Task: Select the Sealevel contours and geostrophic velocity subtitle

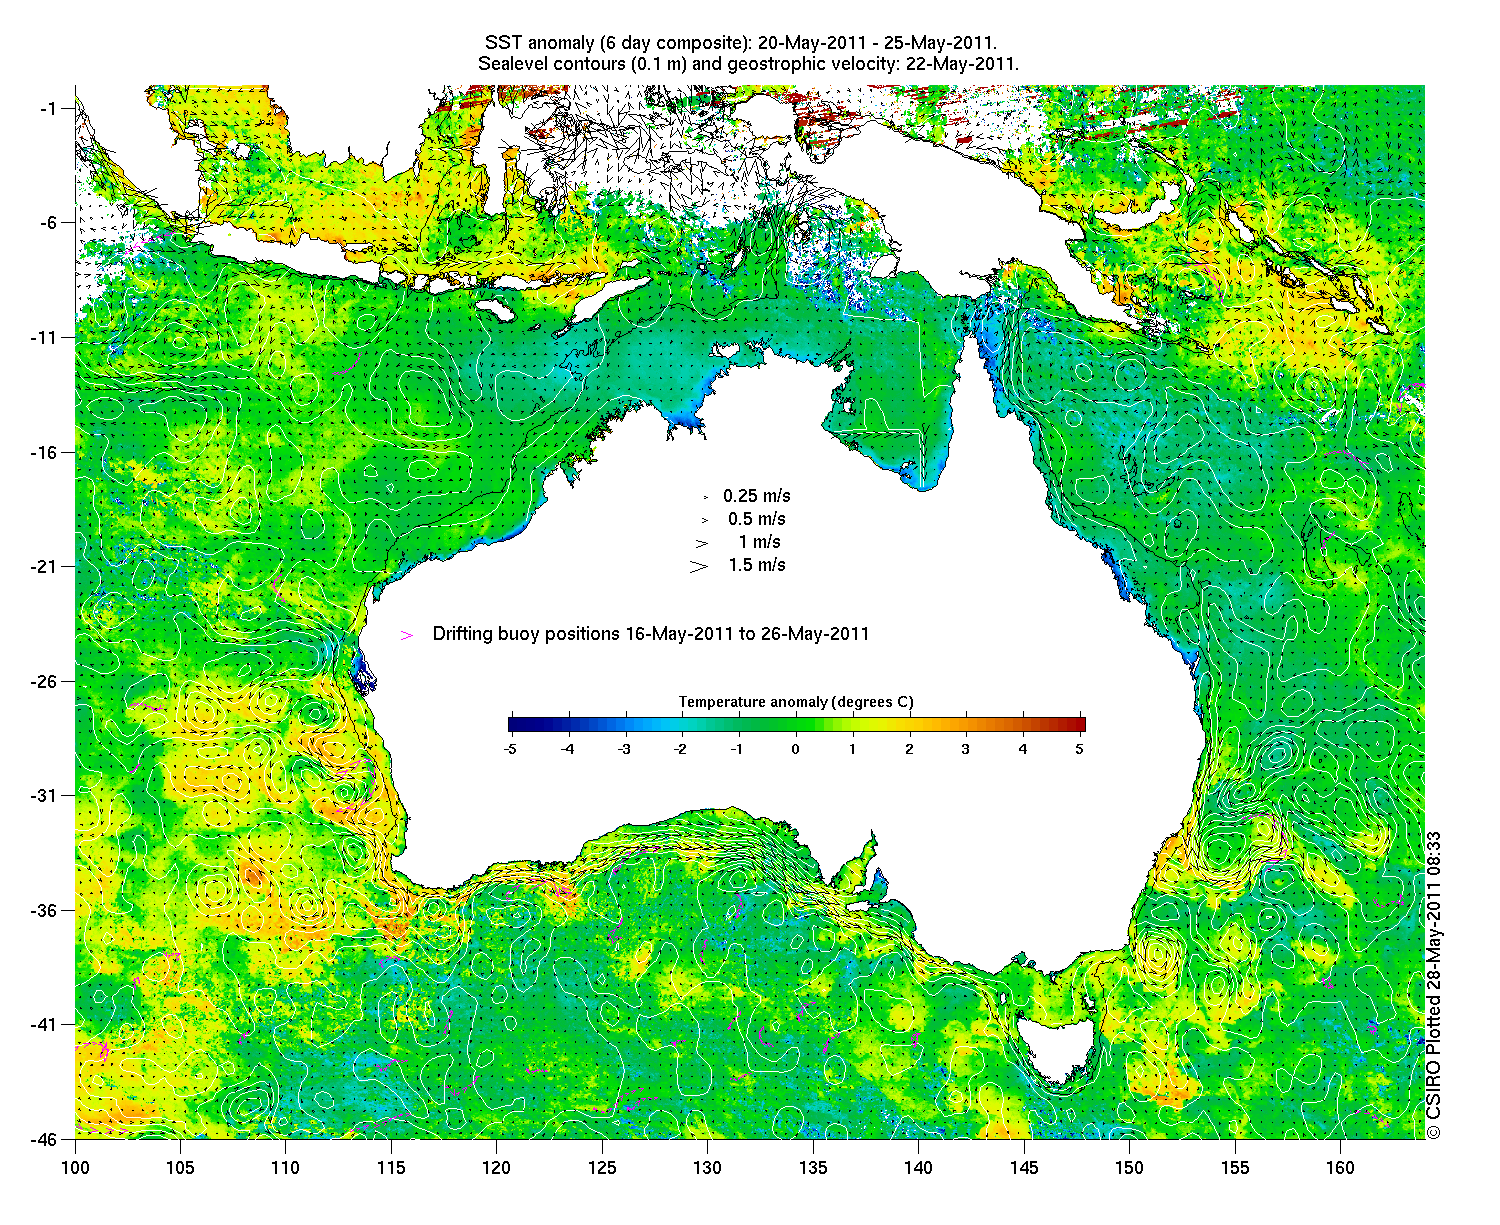Action: (x=748, y=63)
